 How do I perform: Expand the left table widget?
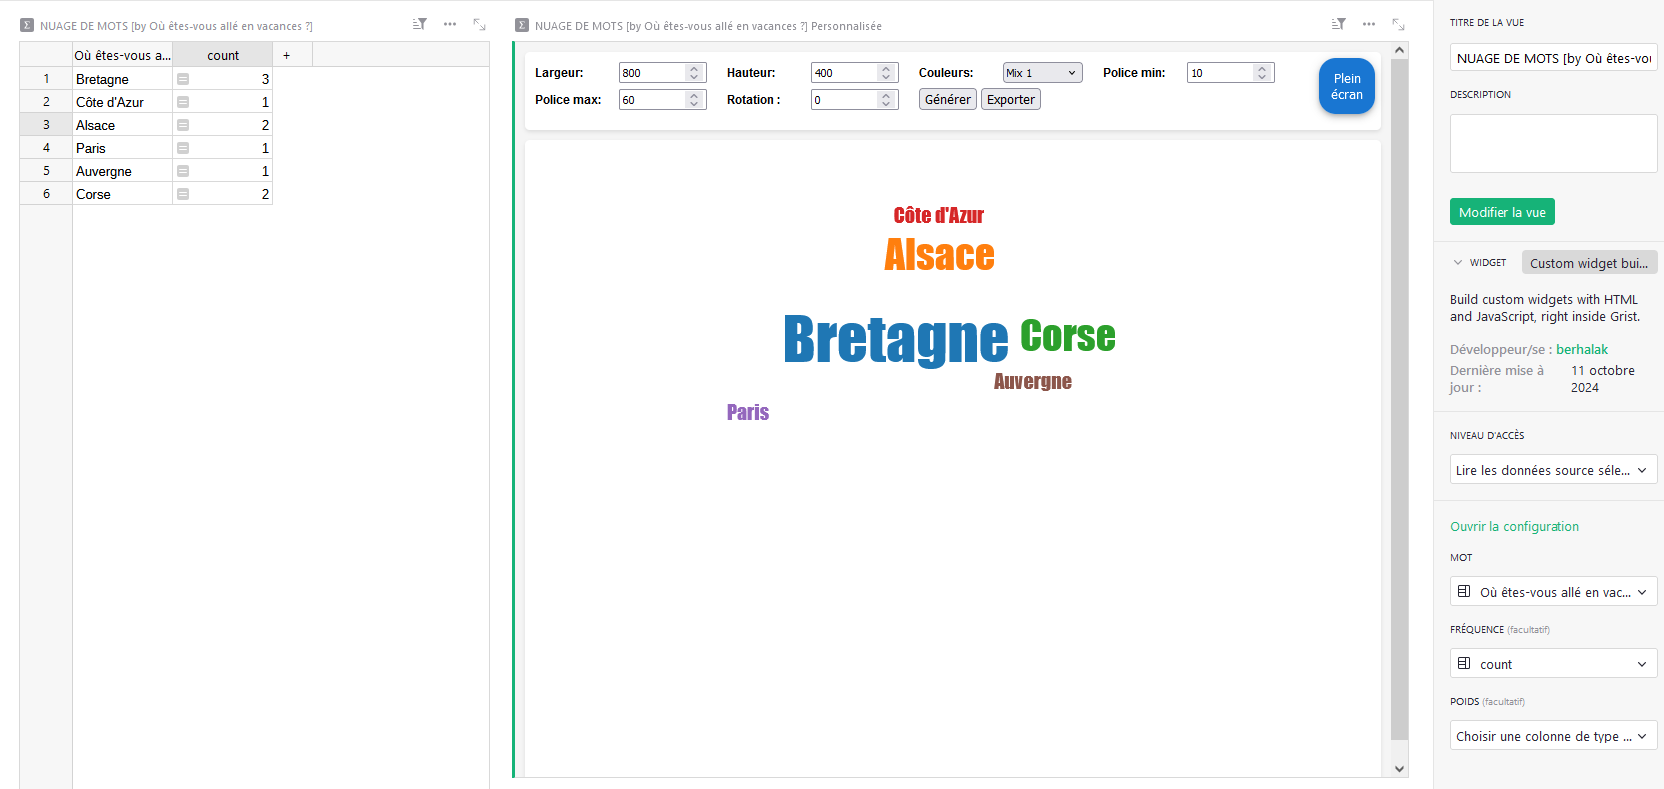click(x=480, y=24)
